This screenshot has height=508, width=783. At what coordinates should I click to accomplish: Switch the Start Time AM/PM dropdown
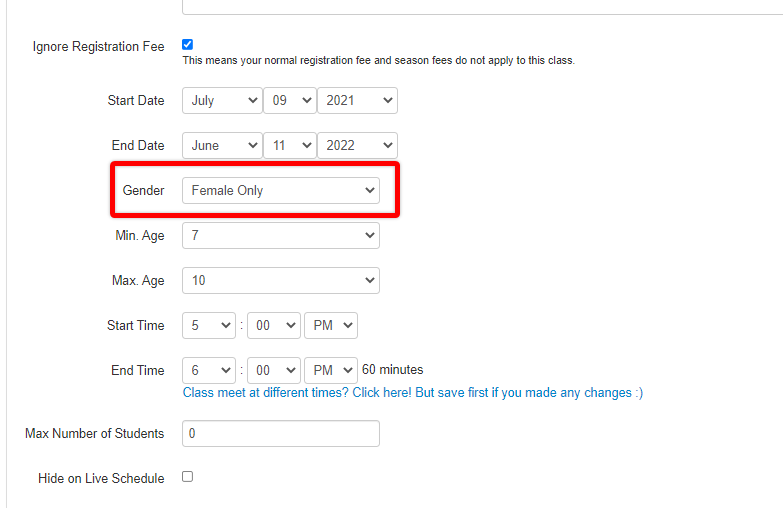click(331, 325)
